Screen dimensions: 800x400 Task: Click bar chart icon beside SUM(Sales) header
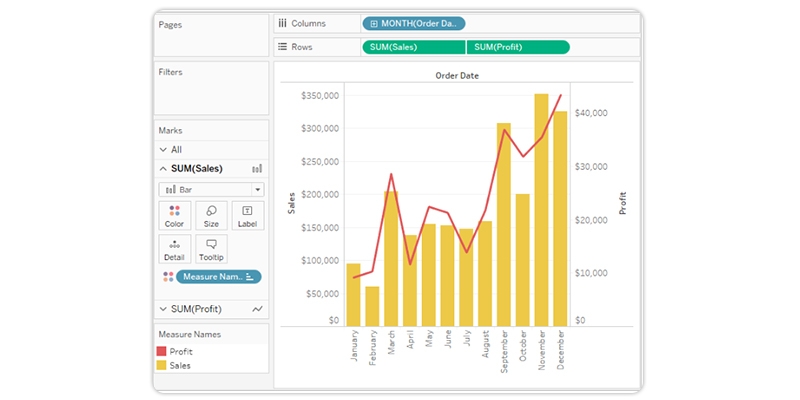[257, 169]
